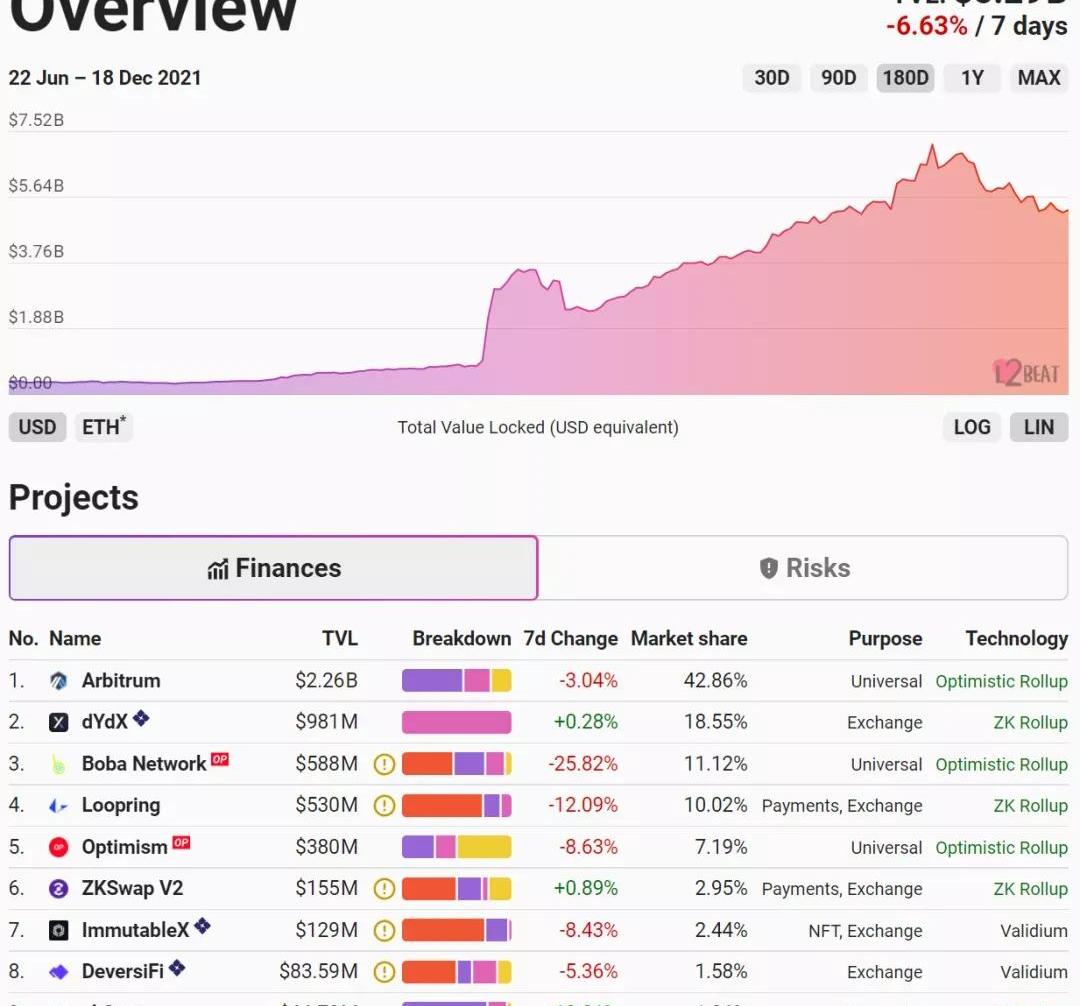This screenshot has height=1006, width=1080.
Task: Switch chart currency to USD
Action: [37, 427]
